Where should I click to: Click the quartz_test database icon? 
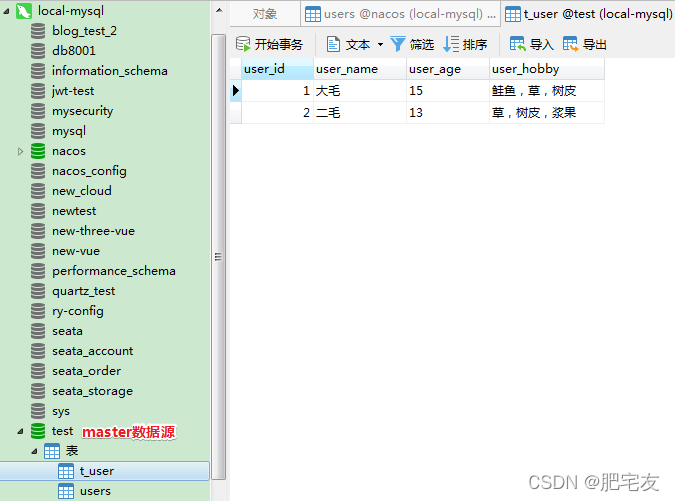tap(38, 291)
